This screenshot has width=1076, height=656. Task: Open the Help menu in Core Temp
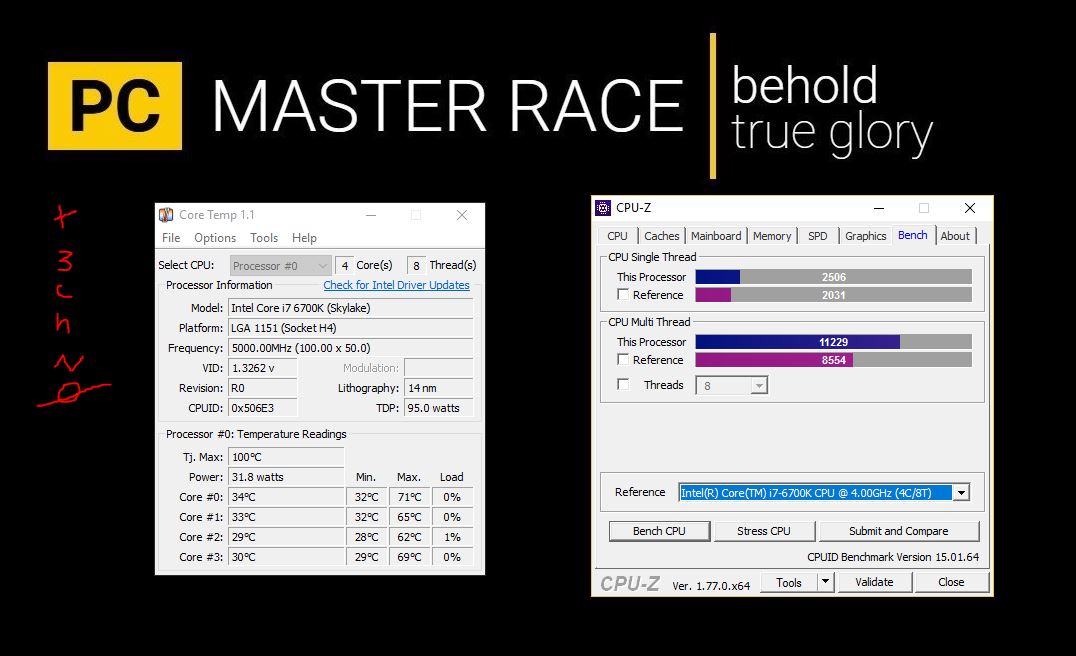304,237
